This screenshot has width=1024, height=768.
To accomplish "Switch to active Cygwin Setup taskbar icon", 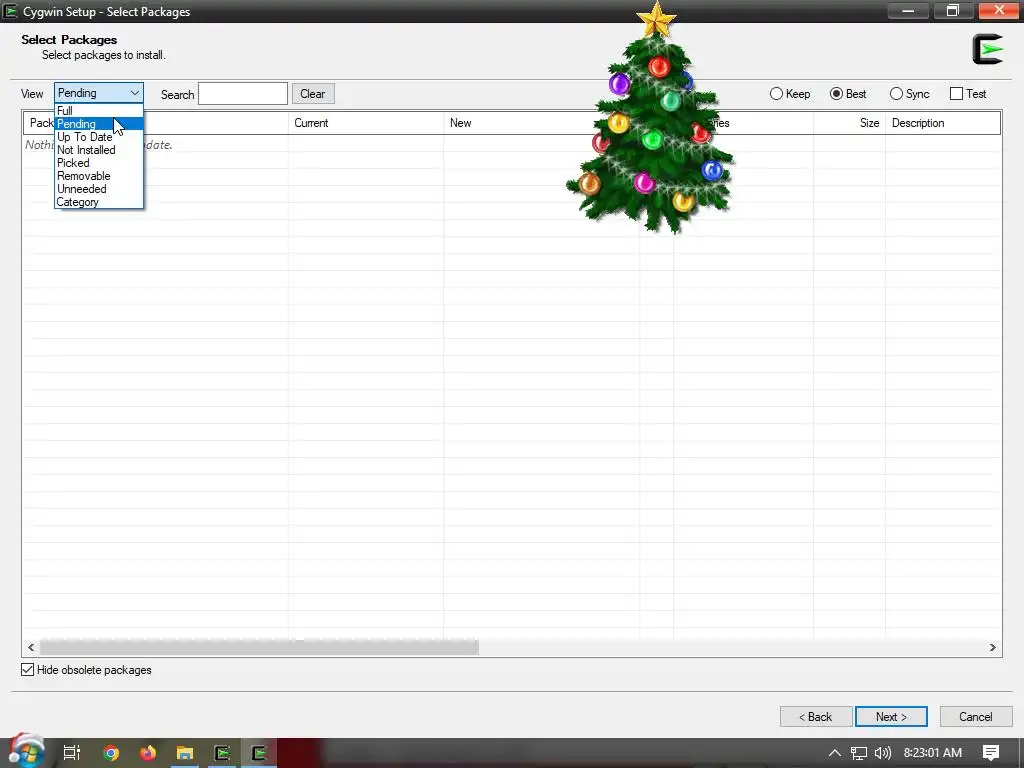I will (x=260, y=753).
